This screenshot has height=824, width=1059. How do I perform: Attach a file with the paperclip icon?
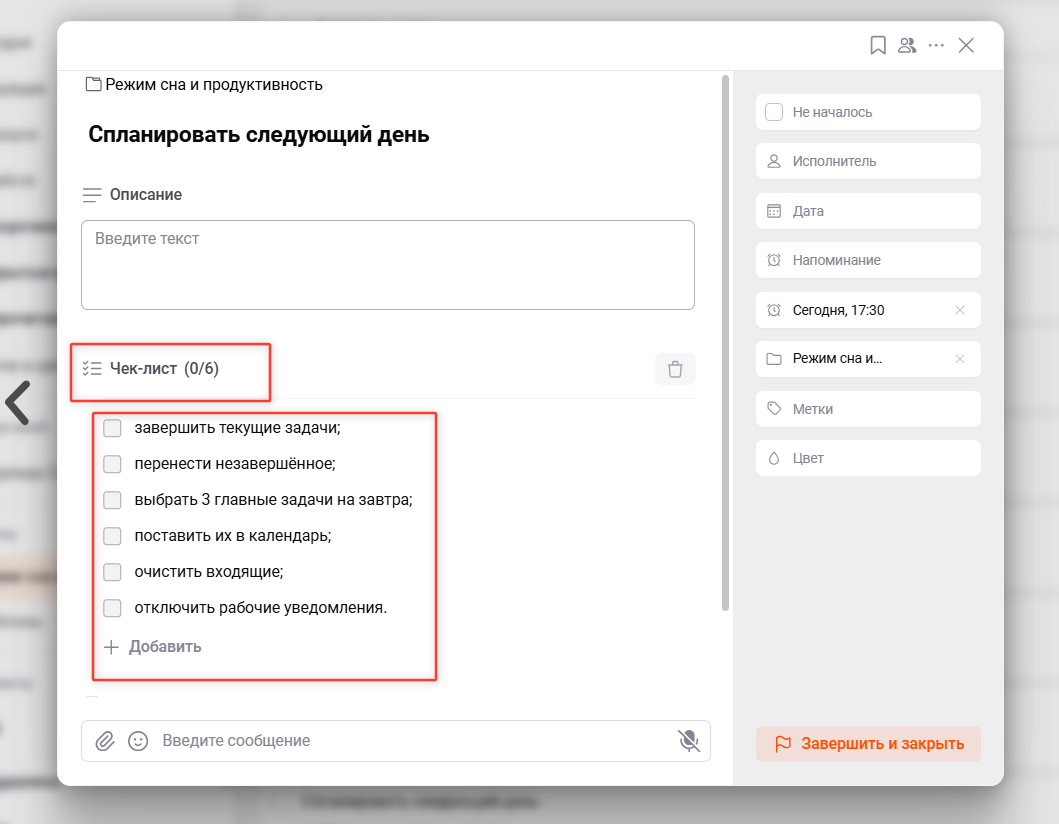click(x=107, y=741)
